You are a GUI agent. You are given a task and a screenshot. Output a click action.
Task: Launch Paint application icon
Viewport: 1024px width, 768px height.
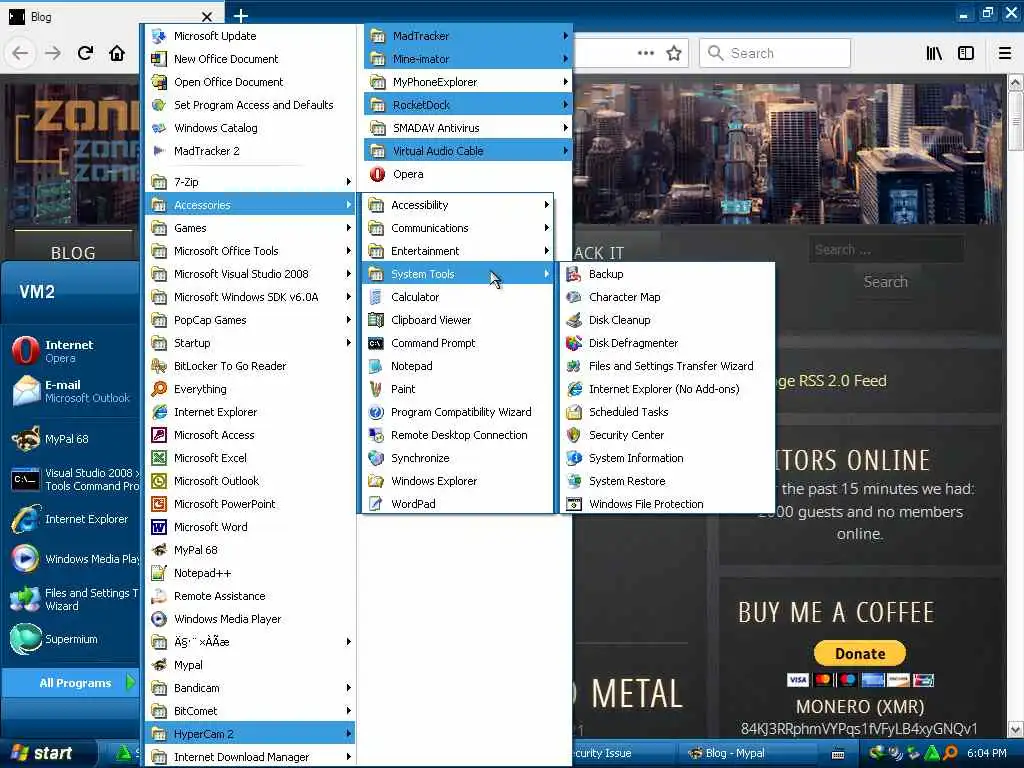[x=376, y=389]
